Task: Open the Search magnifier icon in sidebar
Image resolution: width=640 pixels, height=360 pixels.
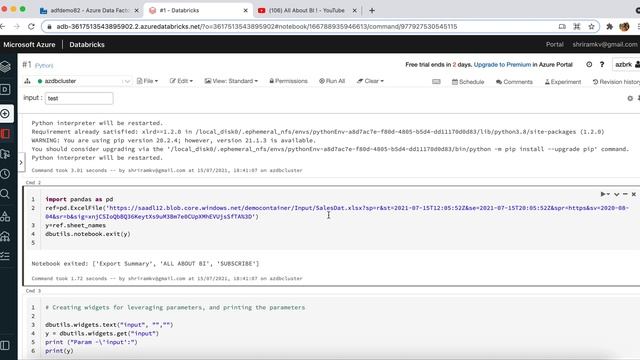Action: 5,194
